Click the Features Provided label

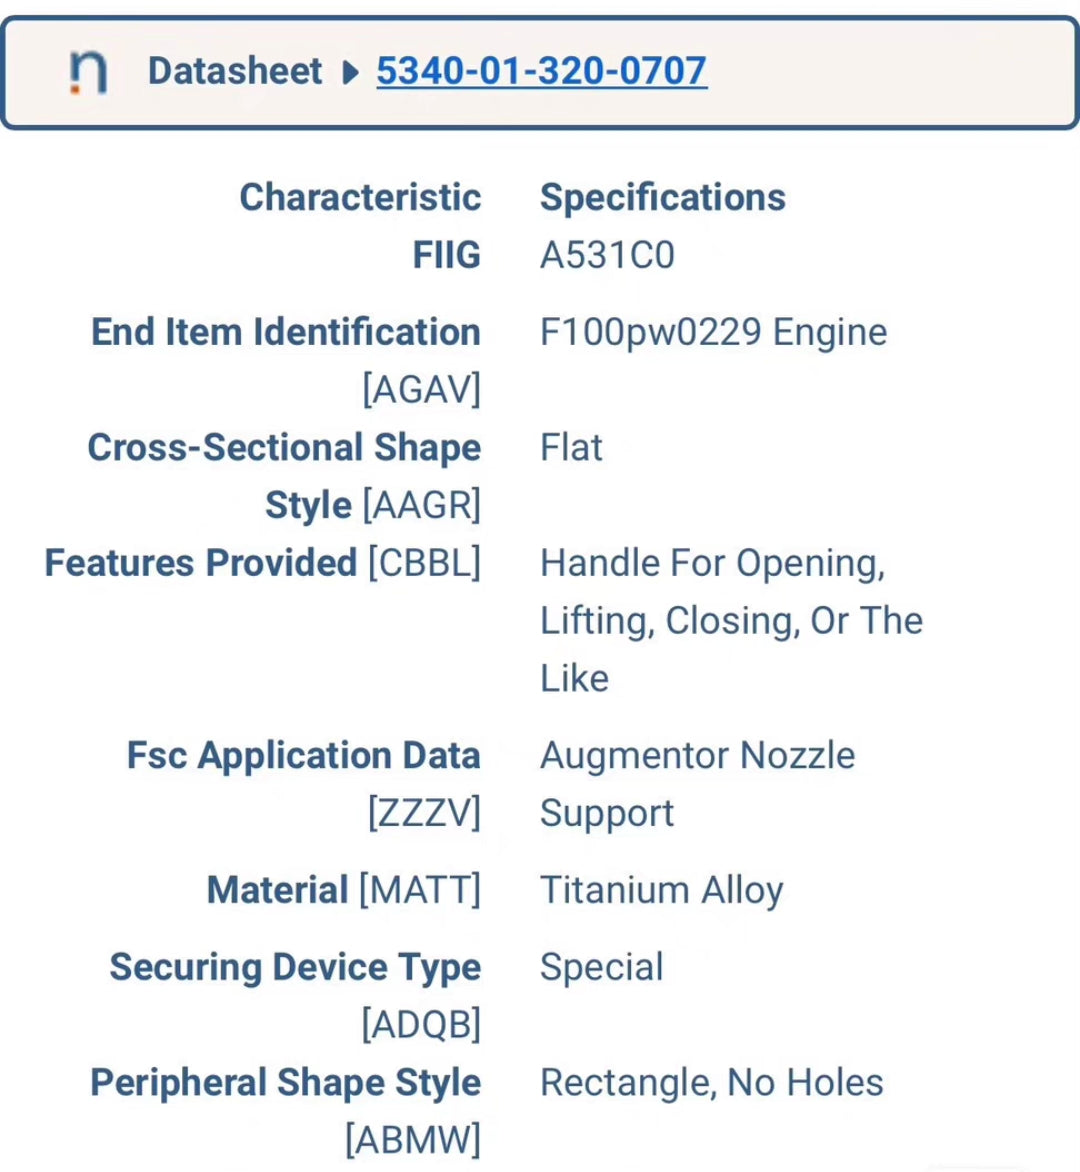click(x=201, y=563)
